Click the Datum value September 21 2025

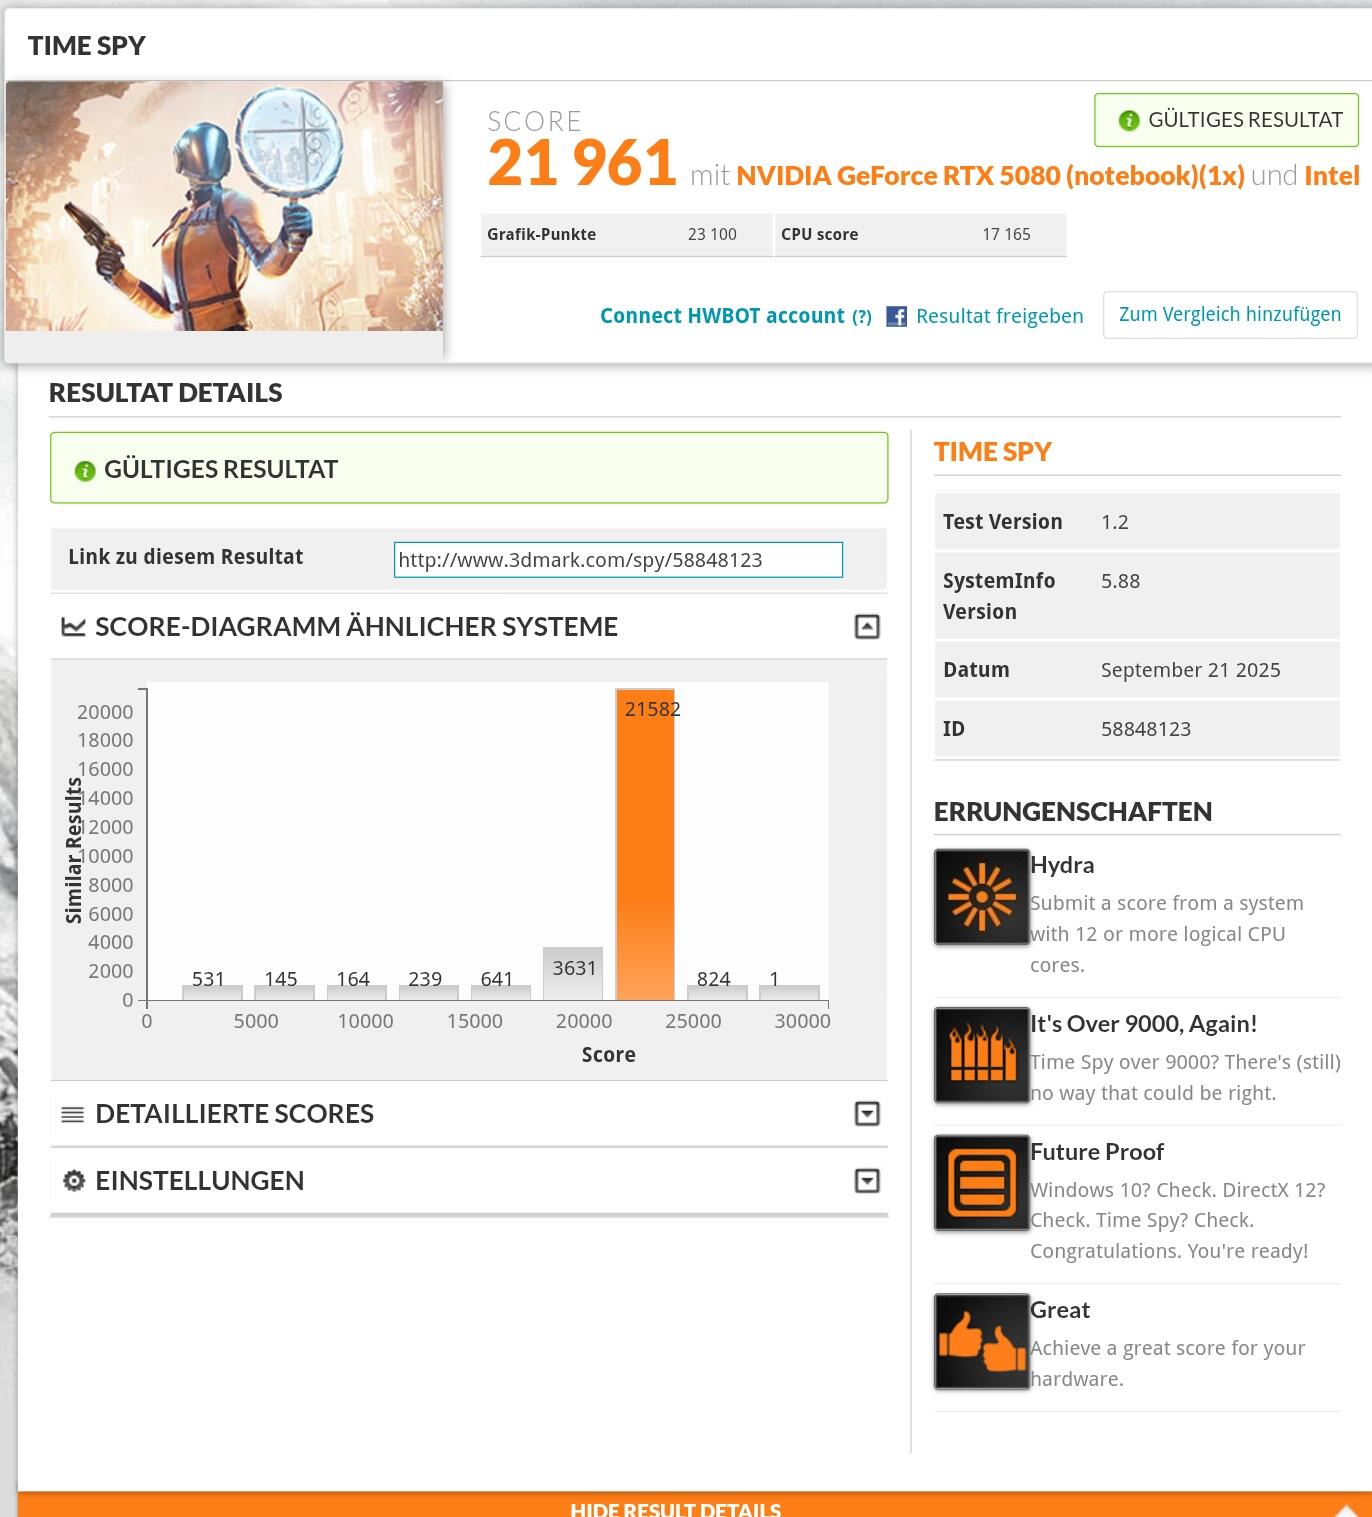point(1190,670)
